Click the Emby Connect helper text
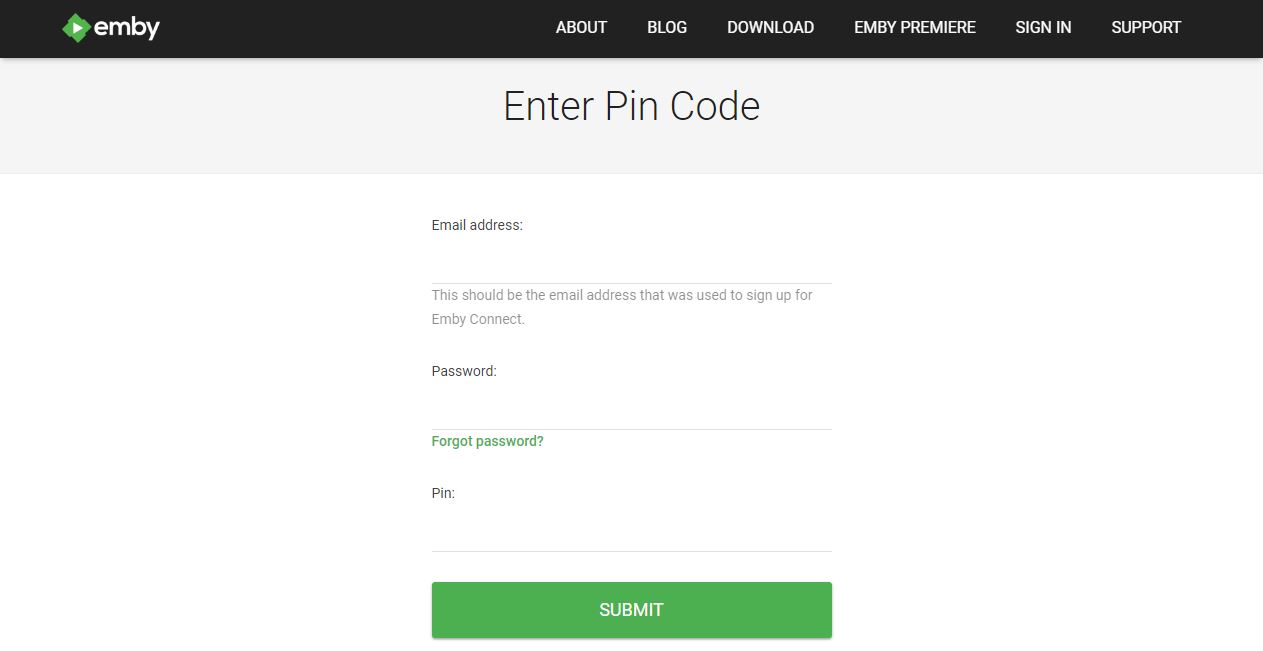The width and height of the screenshot is (1263, 651). tap(621, 306)
